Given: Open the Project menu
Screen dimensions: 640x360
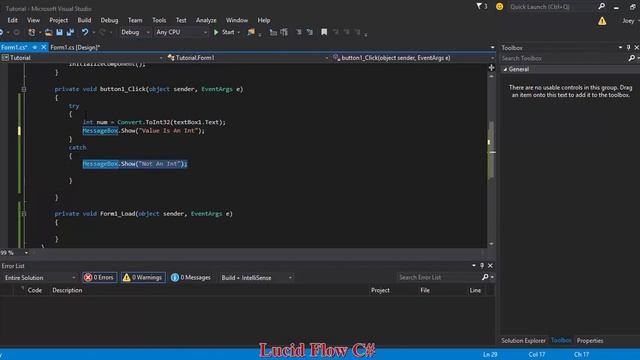Looking at the screenshot, I should [x=58, y=20].
